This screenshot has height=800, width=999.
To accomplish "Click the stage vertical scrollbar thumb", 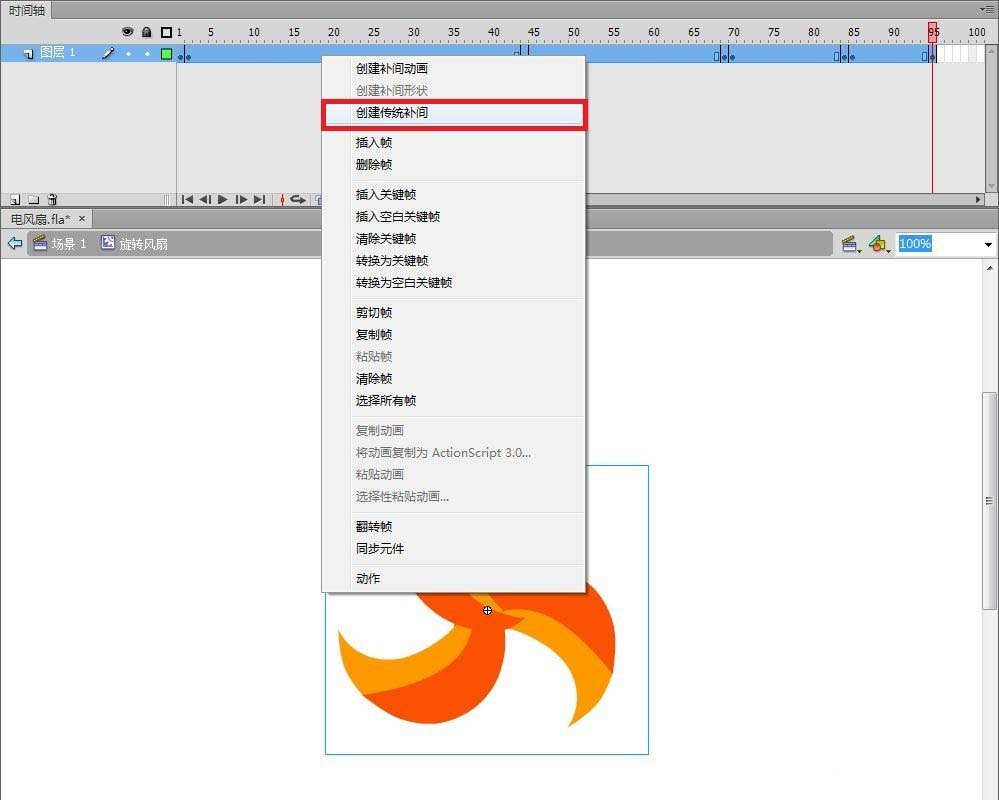I will (x=989, y=501).
